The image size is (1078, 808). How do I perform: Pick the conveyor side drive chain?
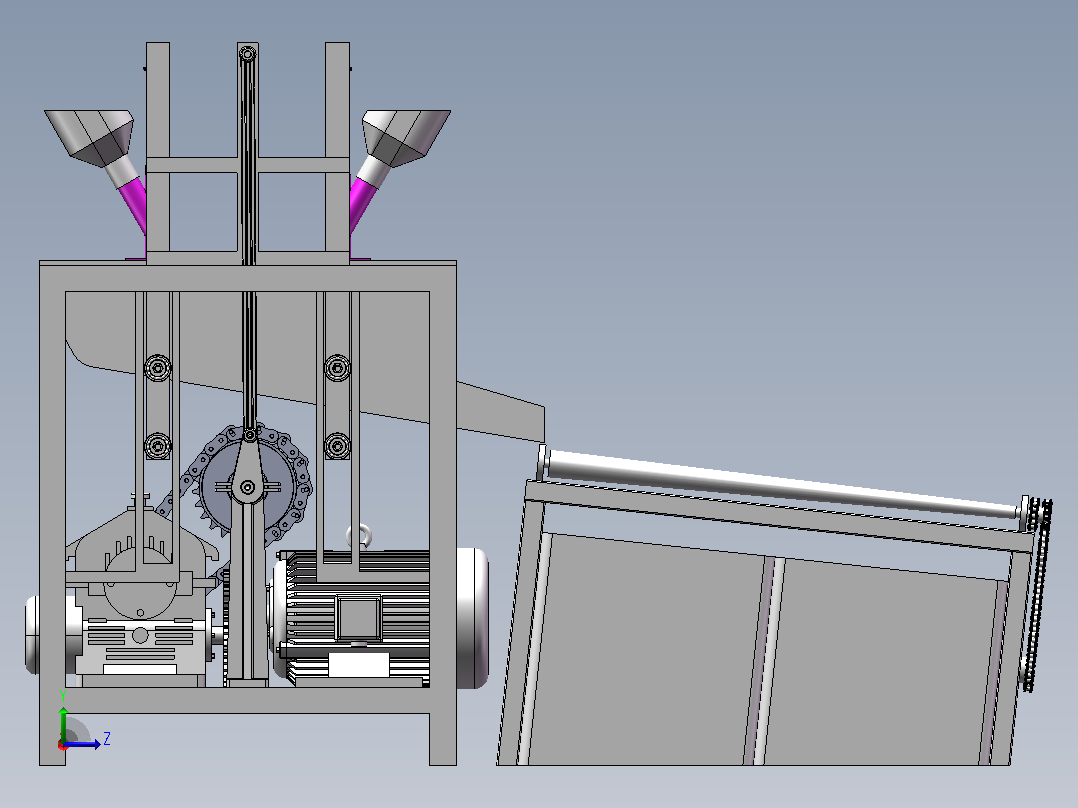[x=1037, y=595]
